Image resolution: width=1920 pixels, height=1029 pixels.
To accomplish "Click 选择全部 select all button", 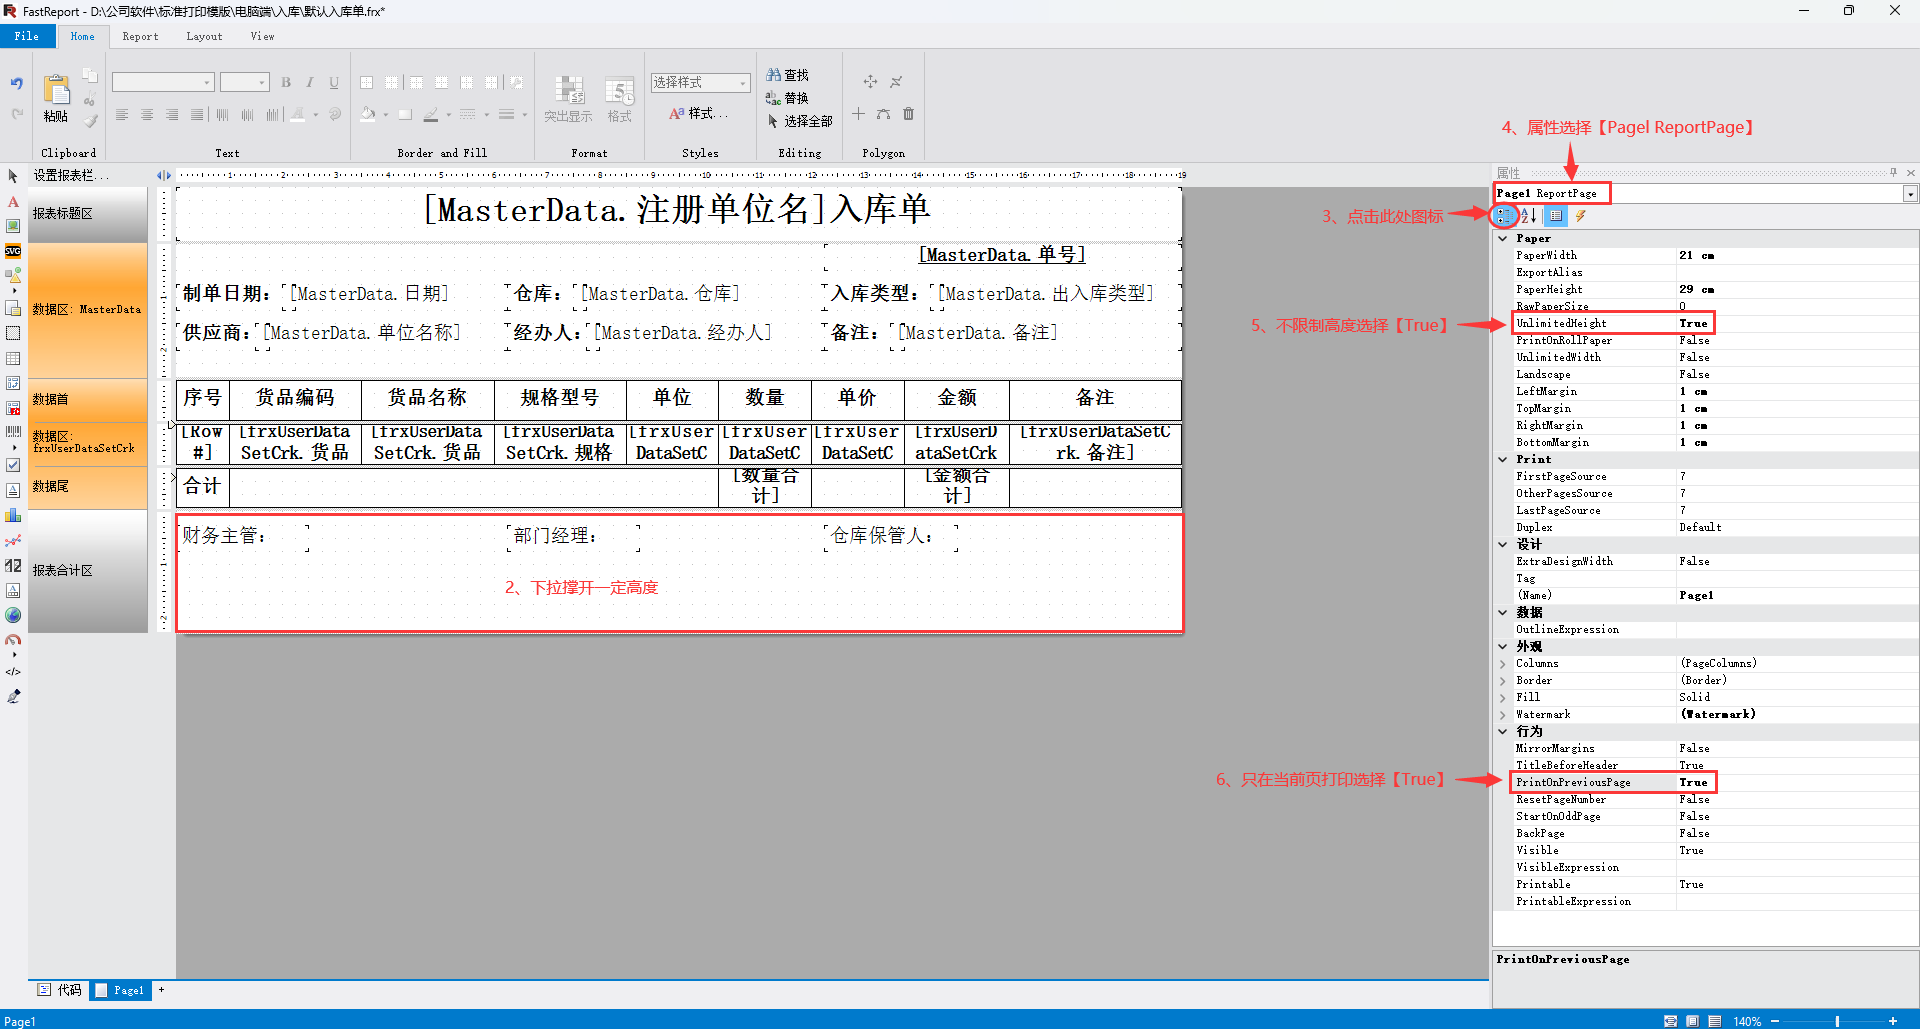I will pos(799,121).
